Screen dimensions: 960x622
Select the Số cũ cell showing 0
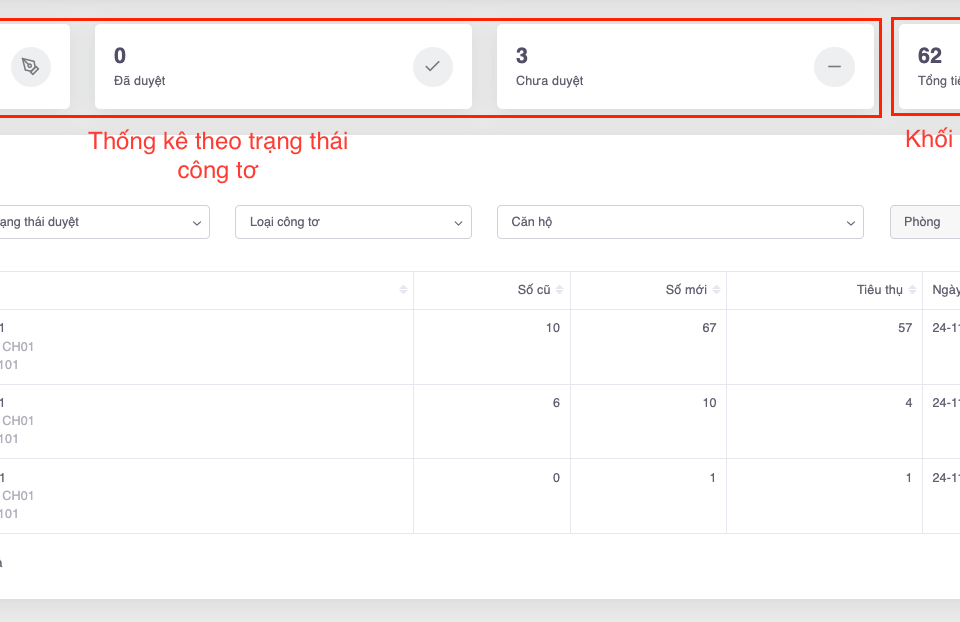click(555, 478)
